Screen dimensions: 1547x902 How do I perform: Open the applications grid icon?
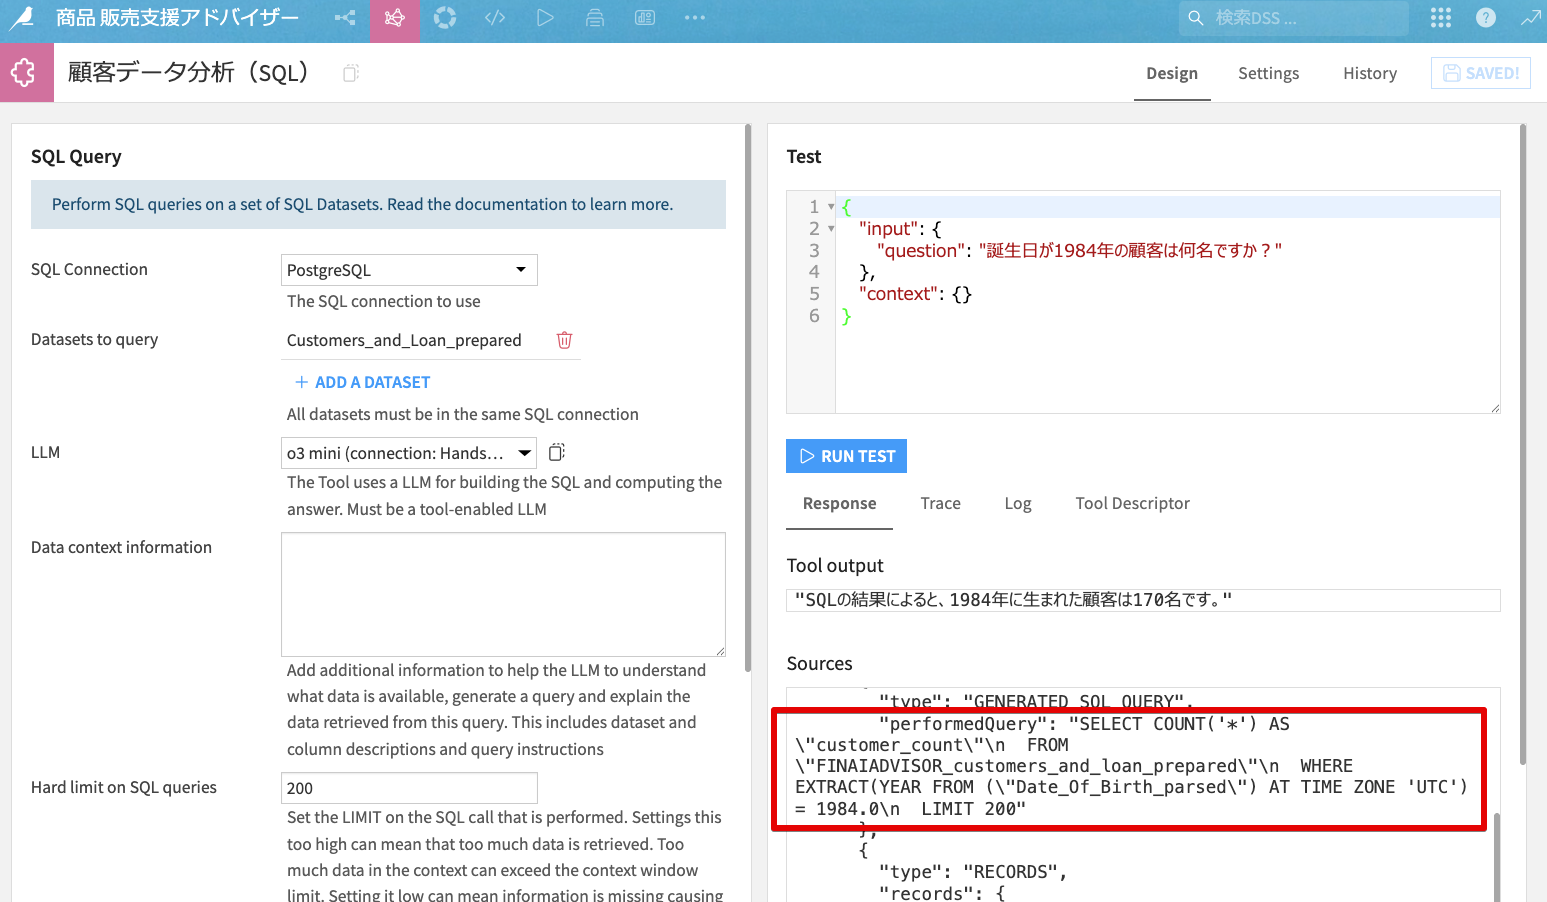click(x=1441, y=18)
